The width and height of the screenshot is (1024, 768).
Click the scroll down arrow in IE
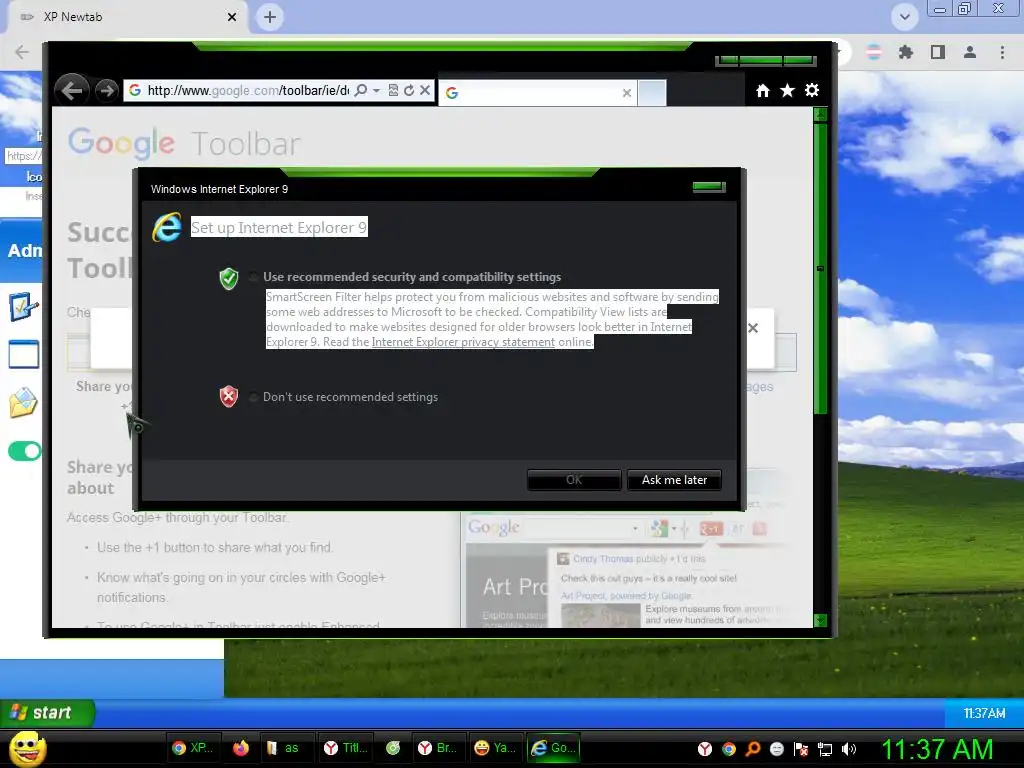[821, 620]
